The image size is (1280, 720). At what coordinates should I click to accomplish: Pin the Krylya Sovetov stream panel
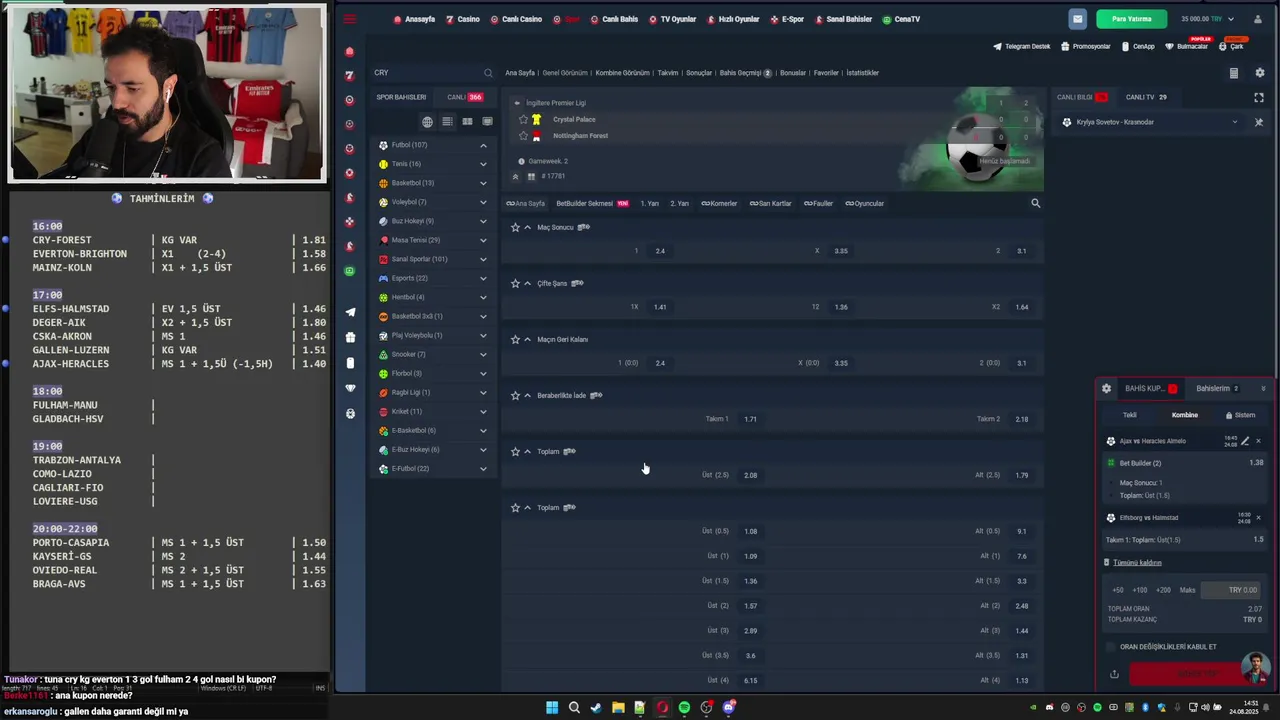tap(1258, 122)
